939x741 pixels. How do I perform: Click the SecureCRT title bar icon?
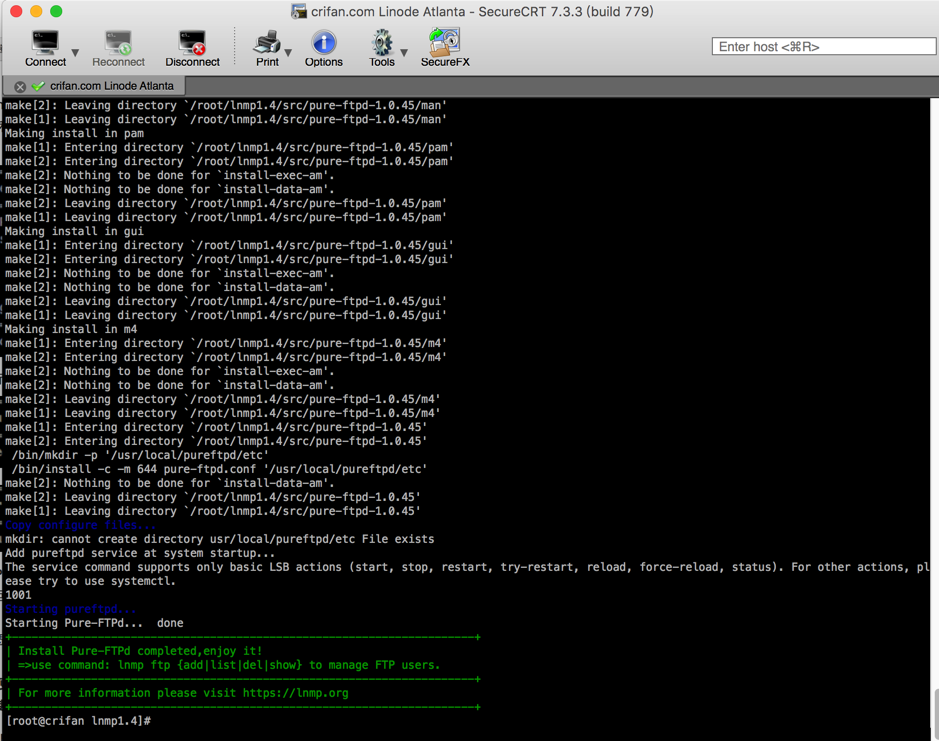[298, 11]
